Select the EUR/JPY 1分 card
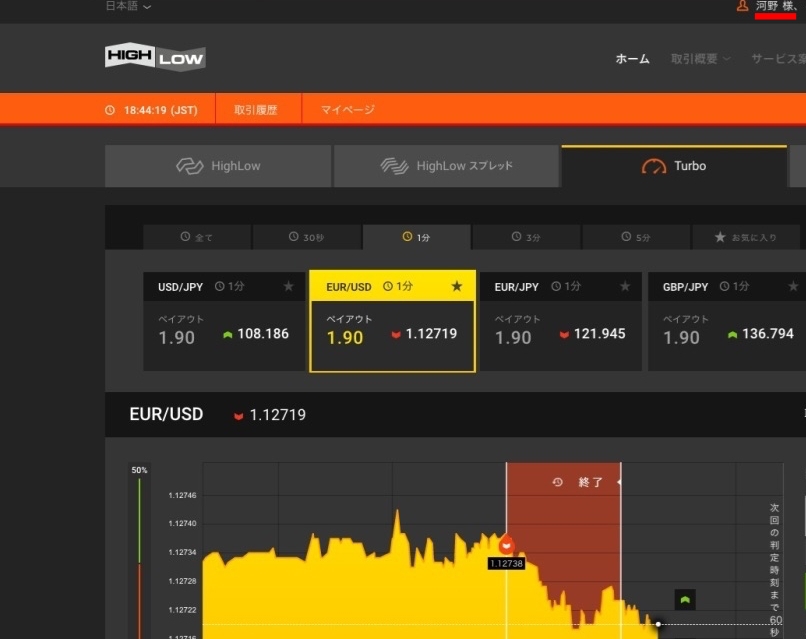Viewport: 806px width, 639px height. click(x=561, y=321)
